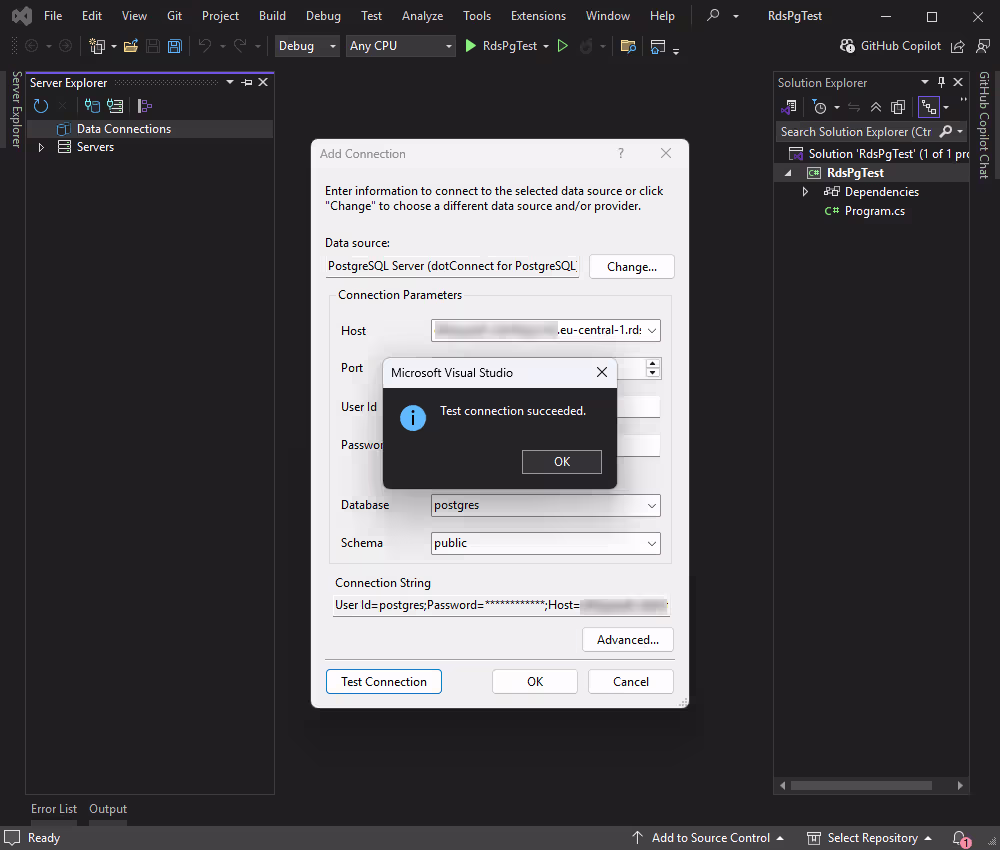Click OK on the connection succeeded dialog
Viewport: 1000px width, 850px height.
click(561, 461)
